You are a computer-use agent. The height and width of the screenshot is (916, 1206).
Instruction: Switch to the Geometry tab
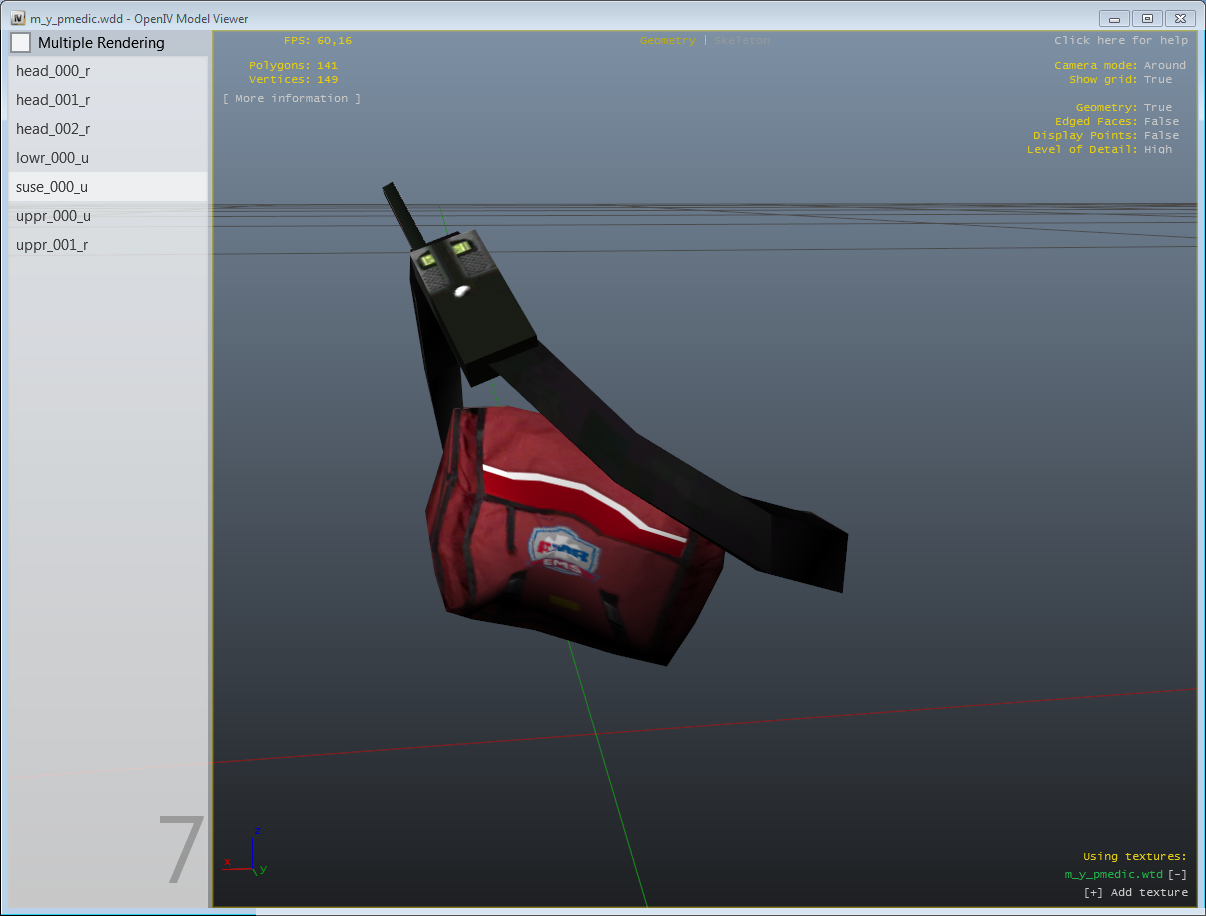click(667, 41)
